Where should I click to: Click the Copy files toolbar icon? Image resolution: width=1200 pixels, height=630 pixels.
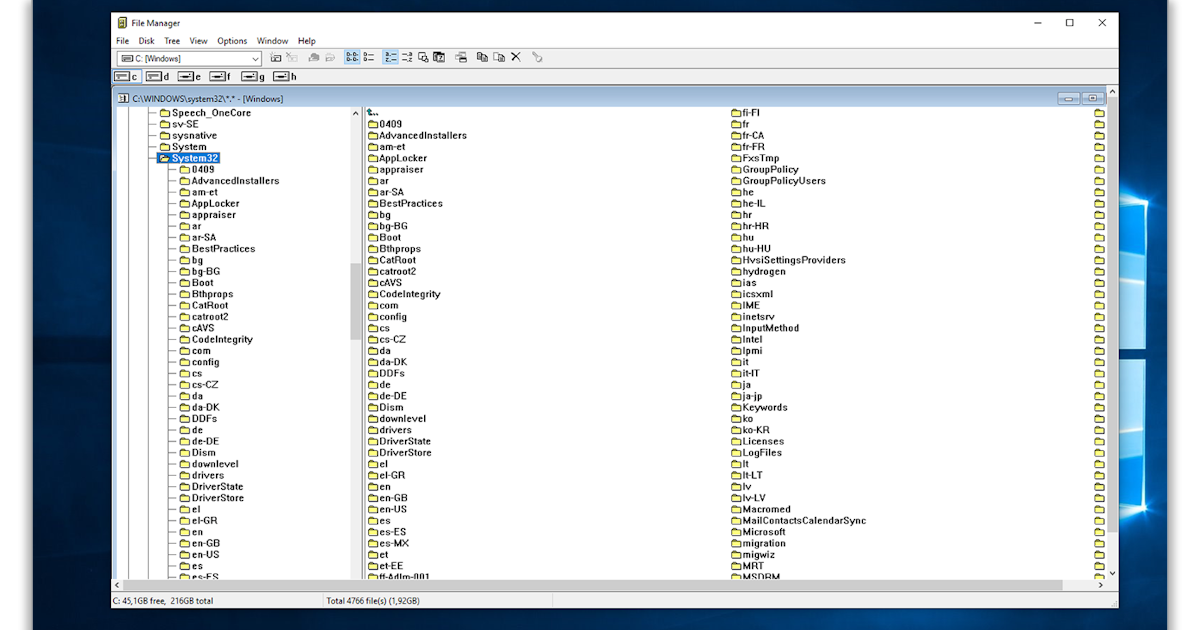pyautogui.click(x=483, y=58)
